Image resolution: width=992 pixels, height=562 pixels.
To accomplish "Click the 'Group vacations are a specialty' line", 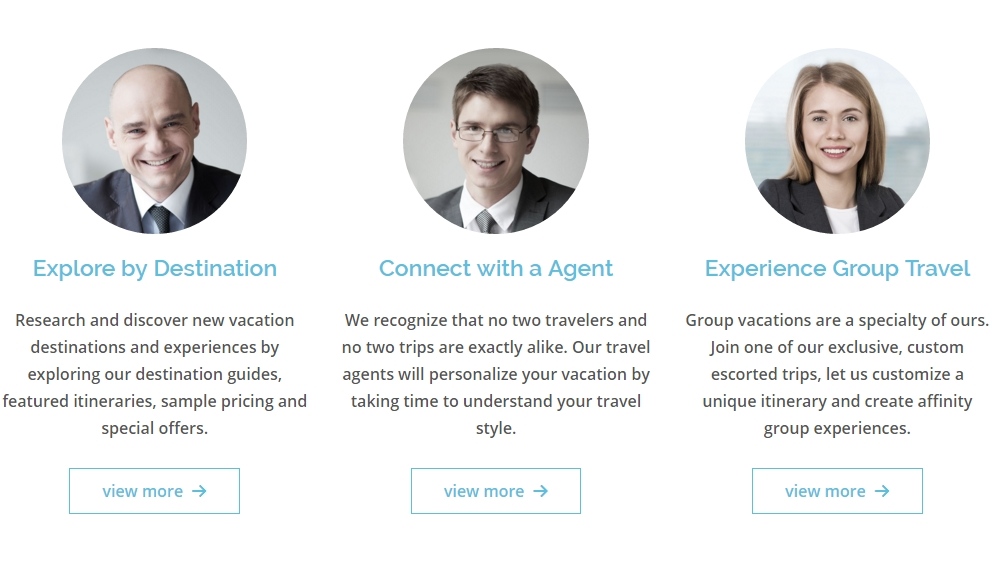I will [x=837, y=321].
